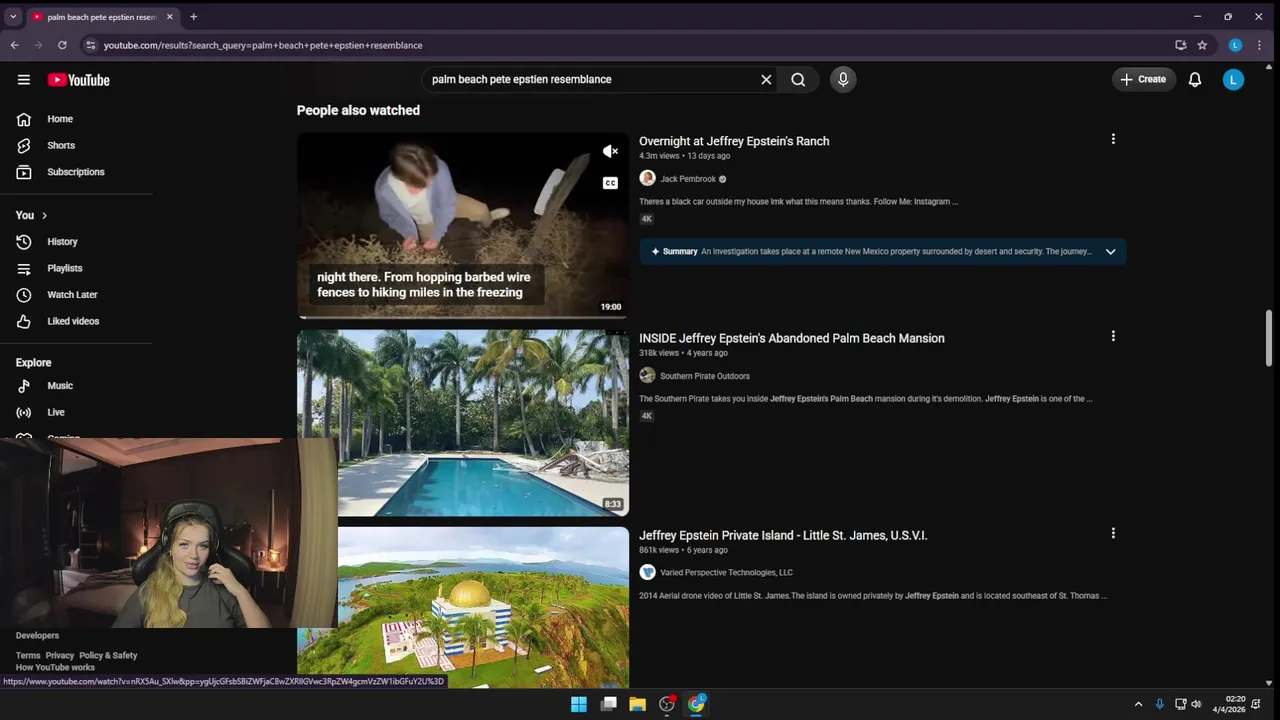
Task: Open INSIDE Jeffrey Epstein's Abandoned Palm Beach Mansion title
Action: [x=792, y=339]
